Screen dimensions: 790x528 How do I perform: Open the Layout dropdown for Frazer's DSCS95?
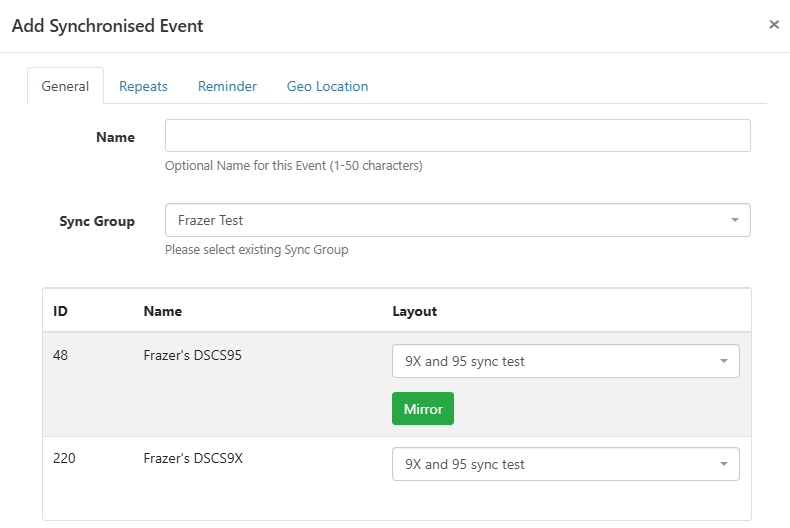click(555, 361)
